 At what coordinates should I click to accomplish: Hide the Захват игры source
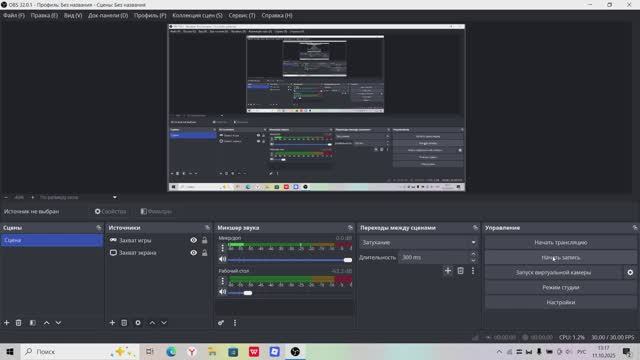(193, 240)
